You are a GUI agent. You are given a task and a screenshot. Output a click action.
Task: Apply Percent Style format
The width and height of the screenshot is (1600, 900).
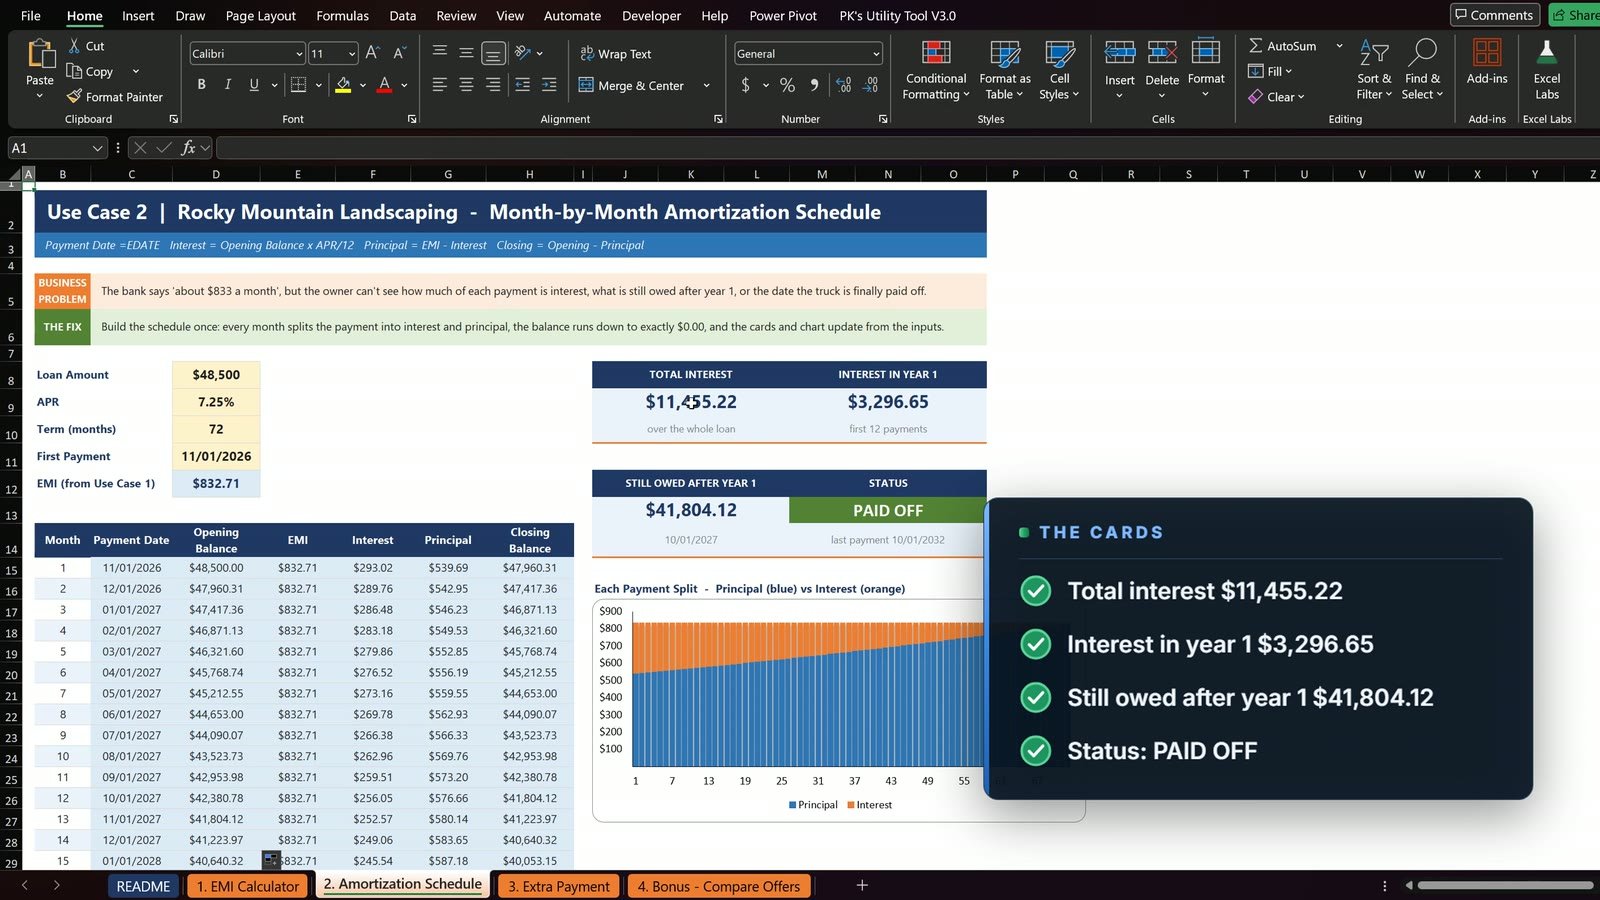[x=787, y=85]
